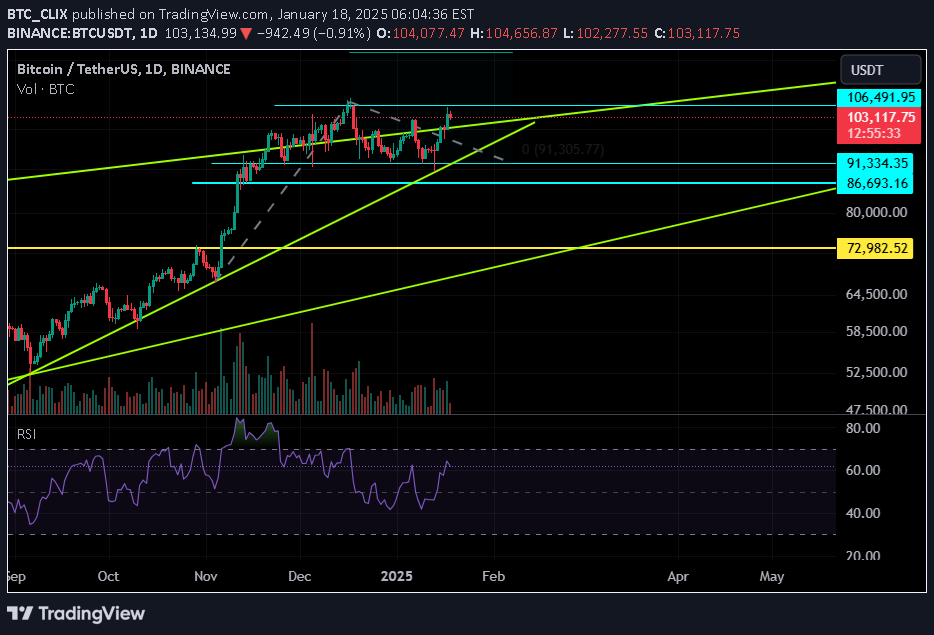Click the RSI 80.00 axis value
The width and height of the screenshot is (934, 635).
pyautogui.click(x=863, y=428)
